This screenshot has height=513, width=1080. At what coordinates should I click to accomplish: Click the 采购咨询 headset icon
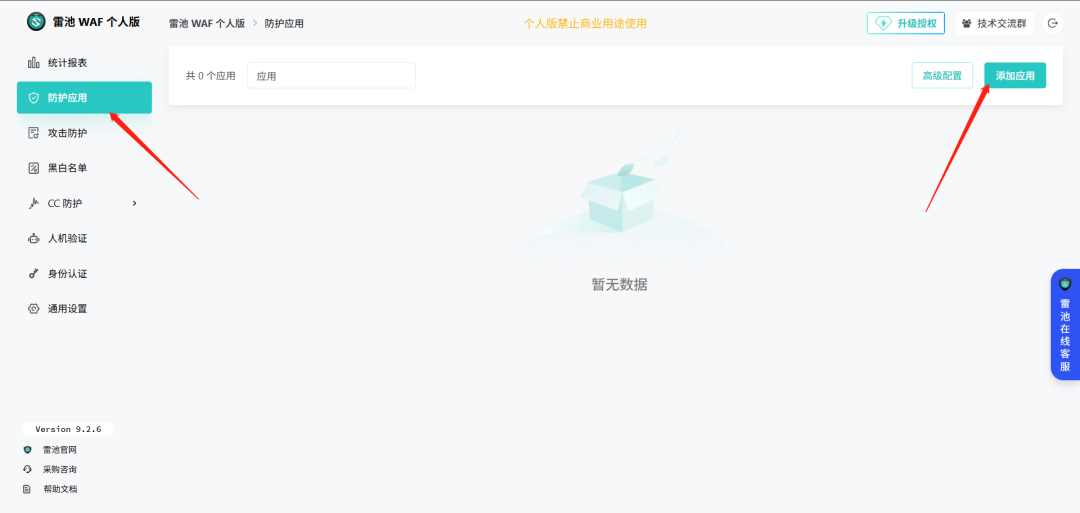coord(28,470)
